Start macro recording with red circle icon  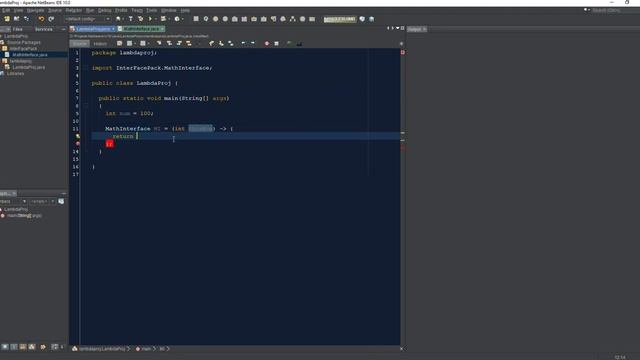pos(267,43)
